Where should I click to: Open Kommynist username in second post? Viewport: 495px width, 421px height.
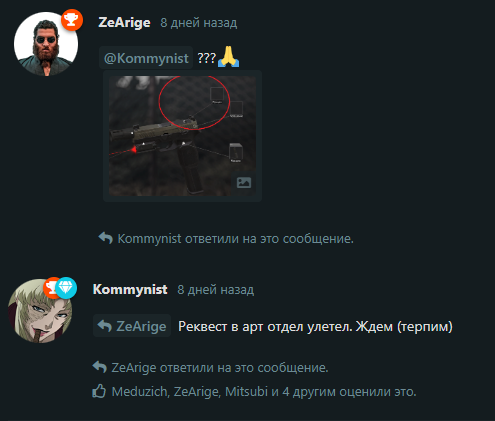pyautogui.click(x=130, y=289)
